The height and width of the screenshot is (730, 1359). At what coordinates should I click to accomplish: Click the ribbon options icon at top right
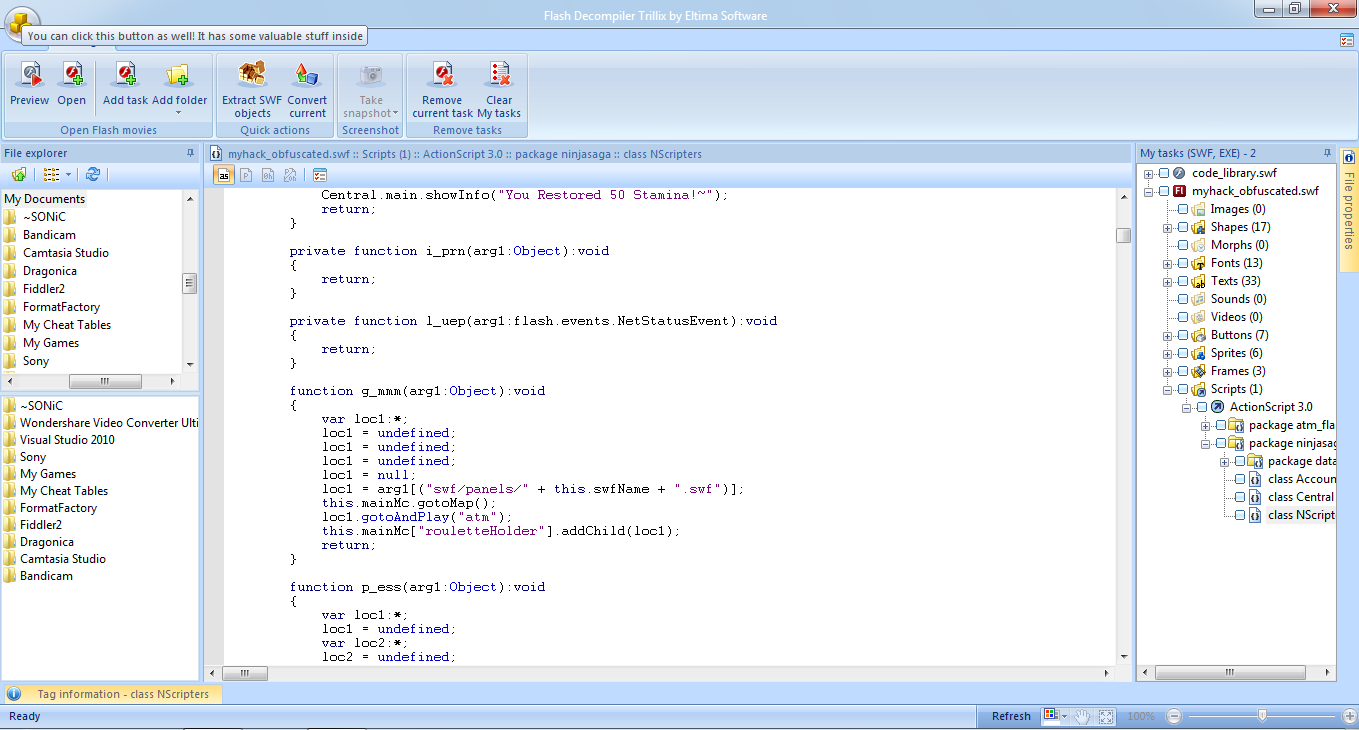tap(1346, 40)
